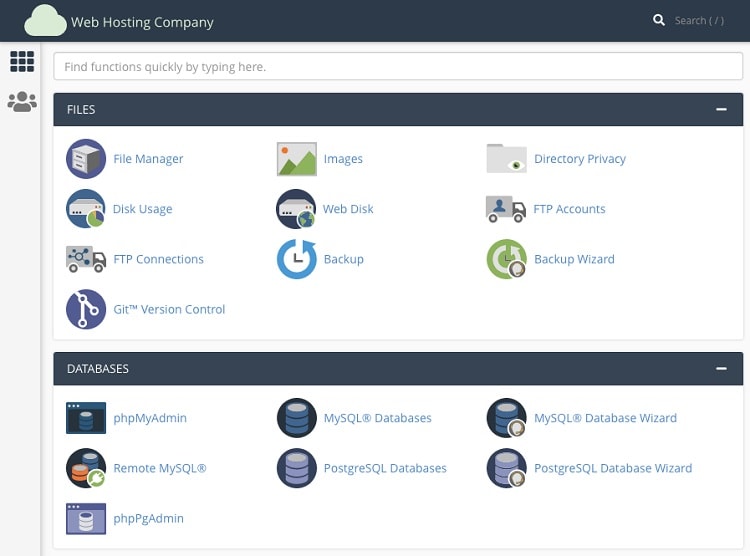The width and height of the screenshot is (750, 556).
Task: Click the Remote MySQL icon
Action: (86, 468)
